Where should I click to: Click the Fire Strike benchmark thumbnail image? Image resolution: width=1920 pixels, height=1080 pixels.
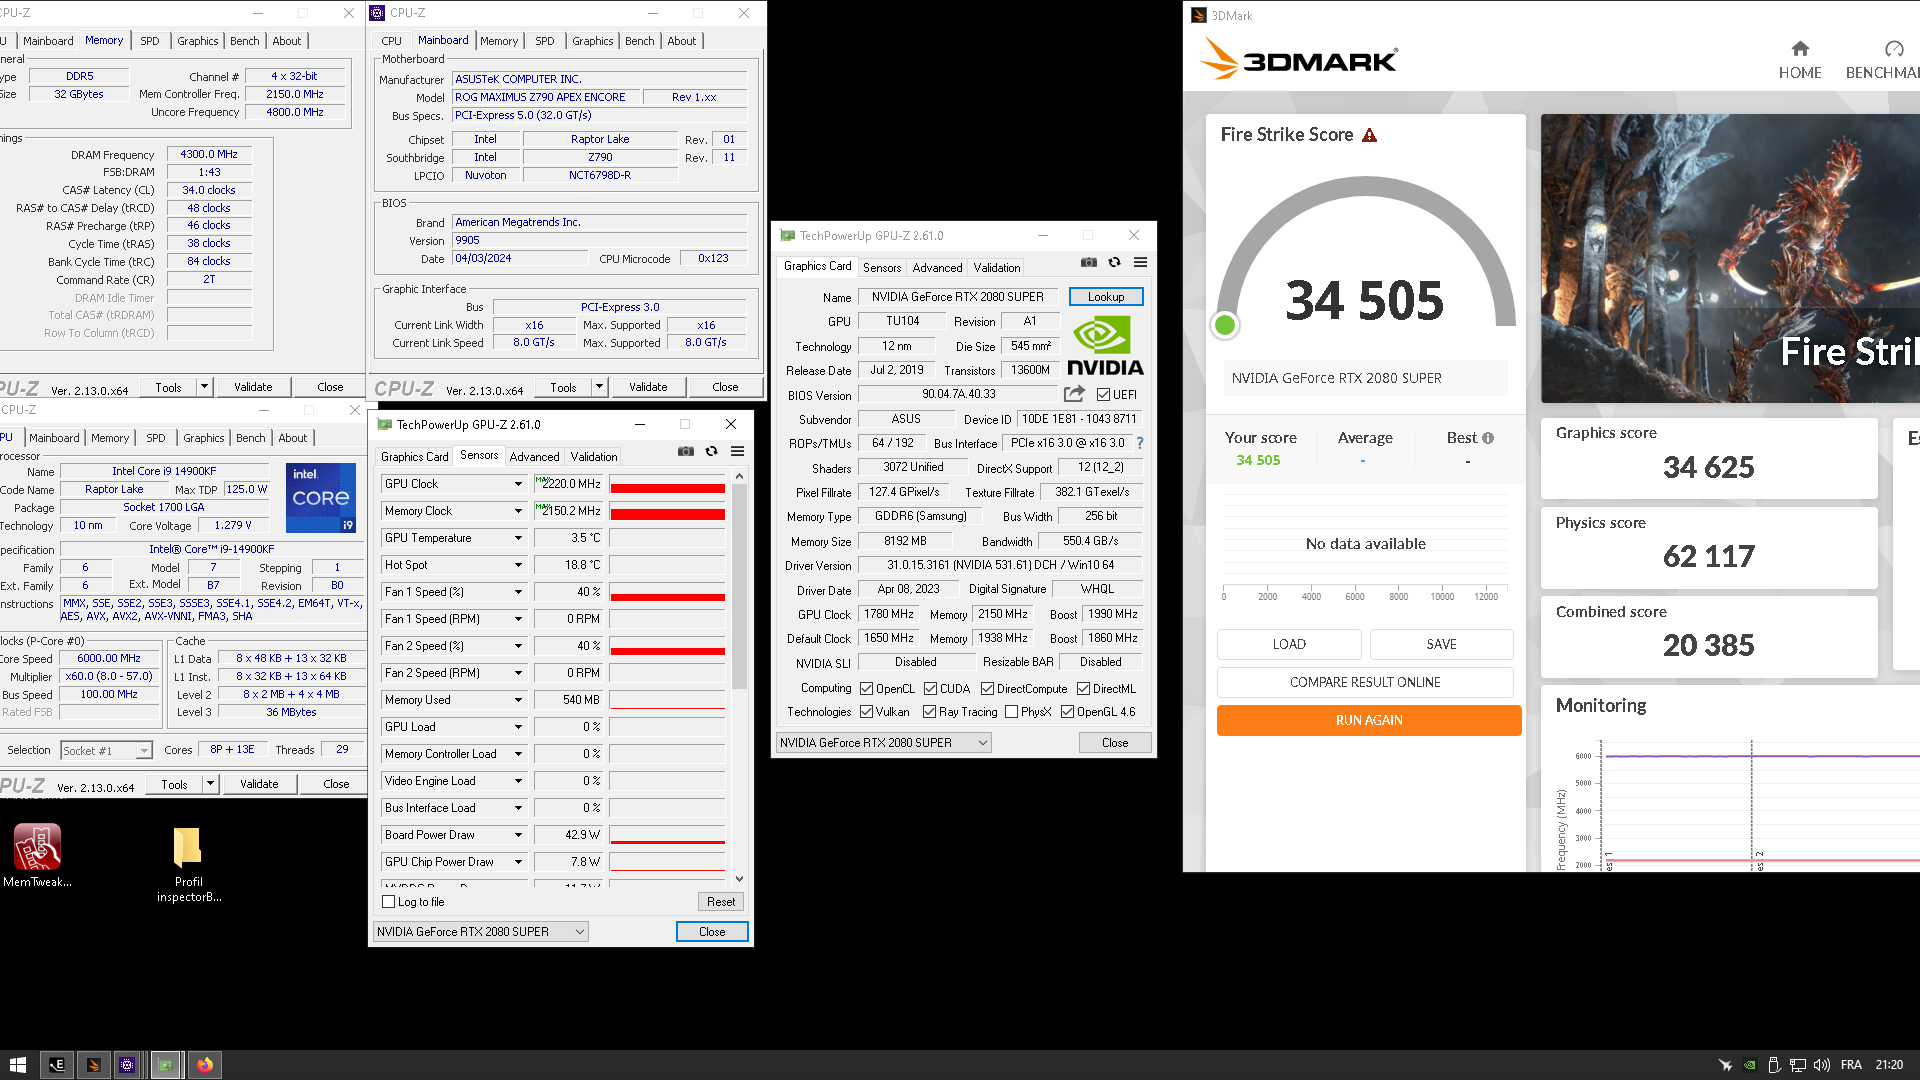1730,258
